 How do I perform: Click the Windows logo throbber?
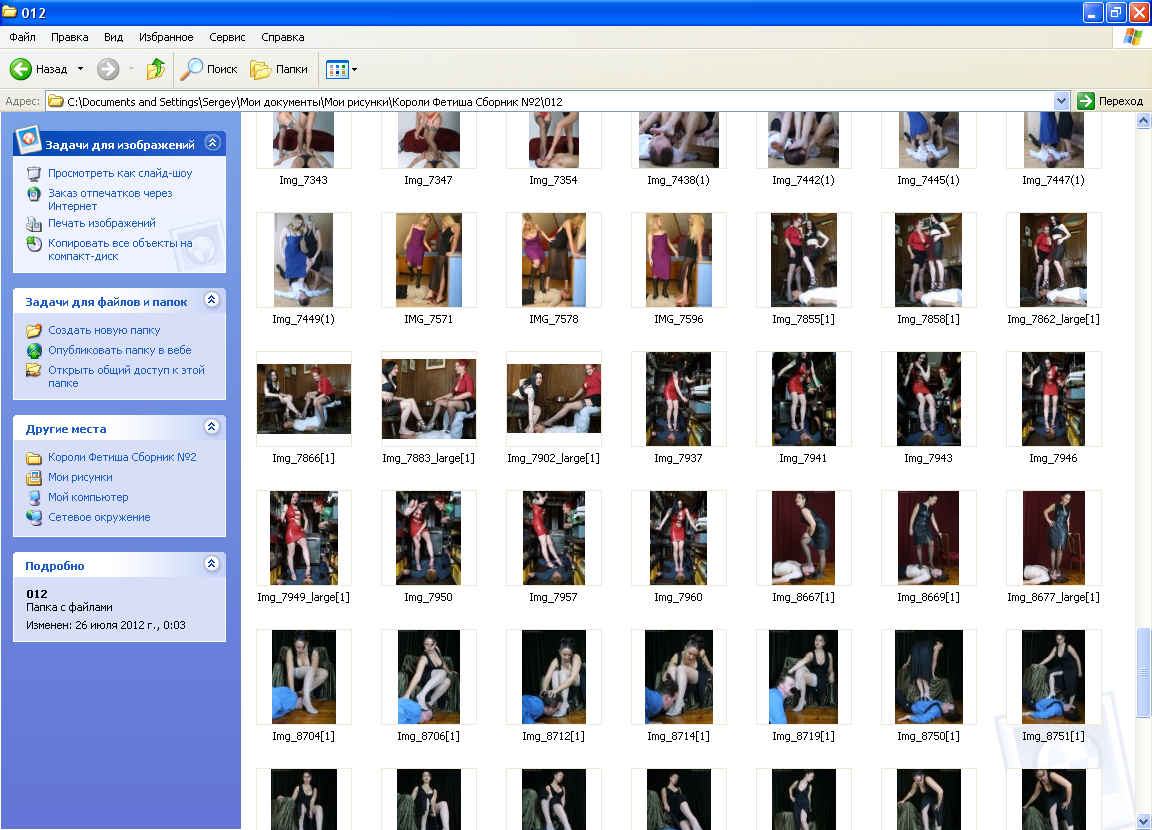tap(1132, 37)
